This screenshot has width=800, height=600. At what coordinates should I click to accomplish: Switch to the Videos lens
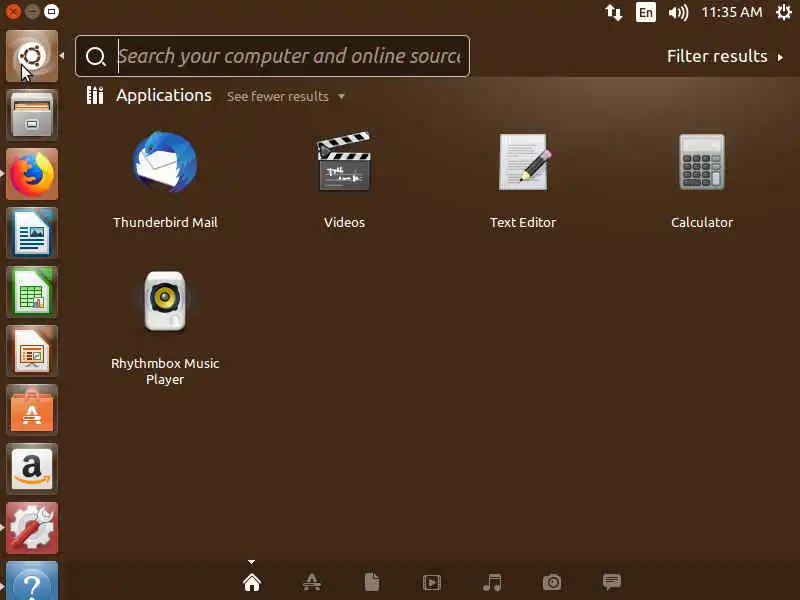pyautogui.click(x=432, y=582)
